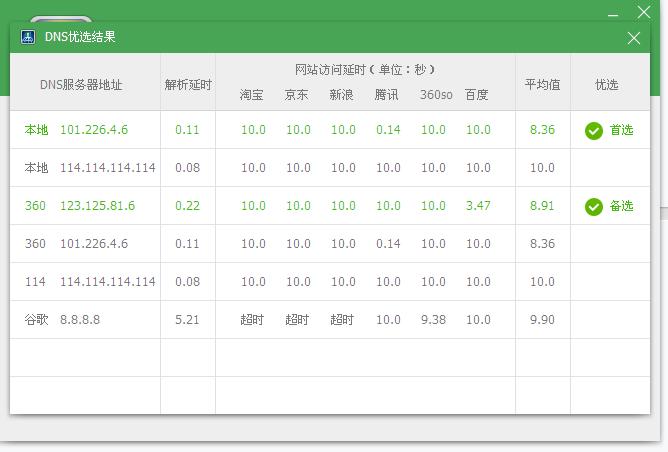Click the 360so column header
This screenshot has width=668, height=452.
(436, 94)
